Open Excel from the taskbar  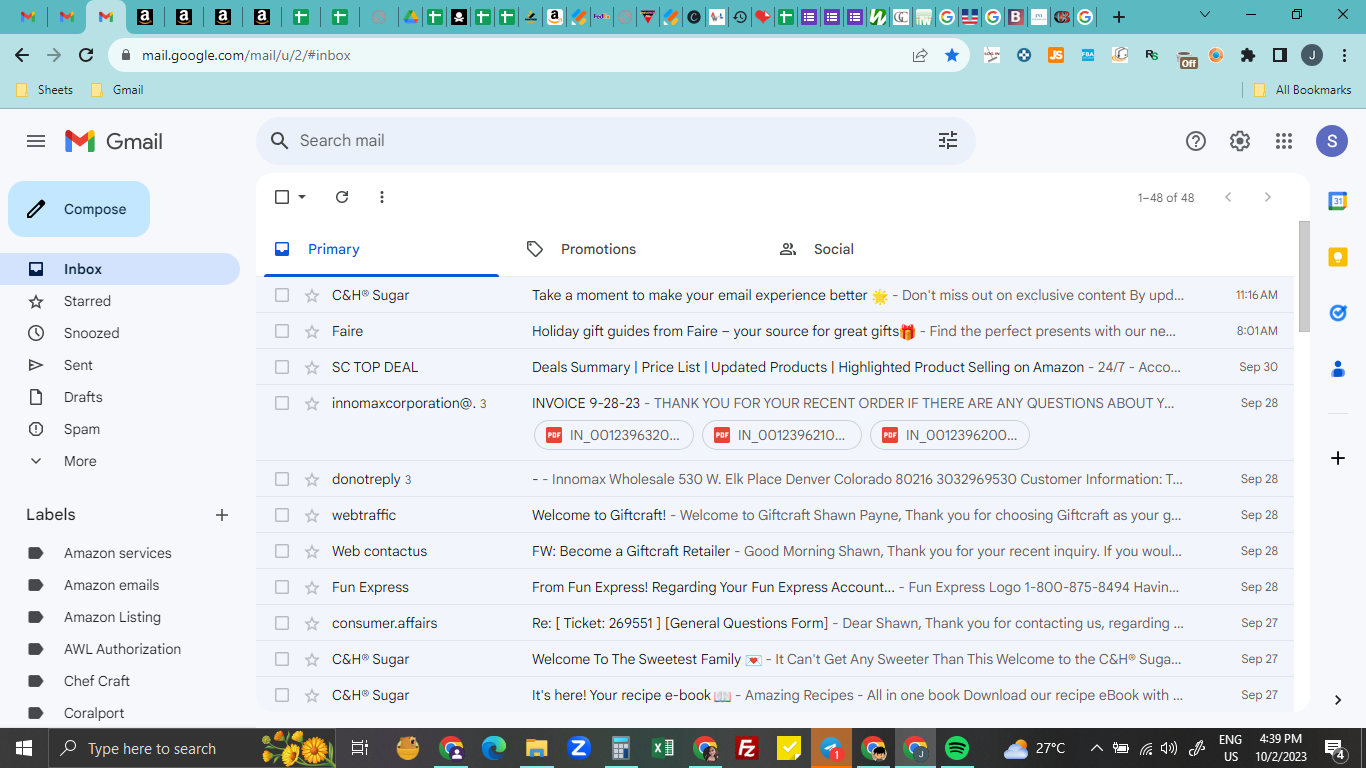coord(663,748)
